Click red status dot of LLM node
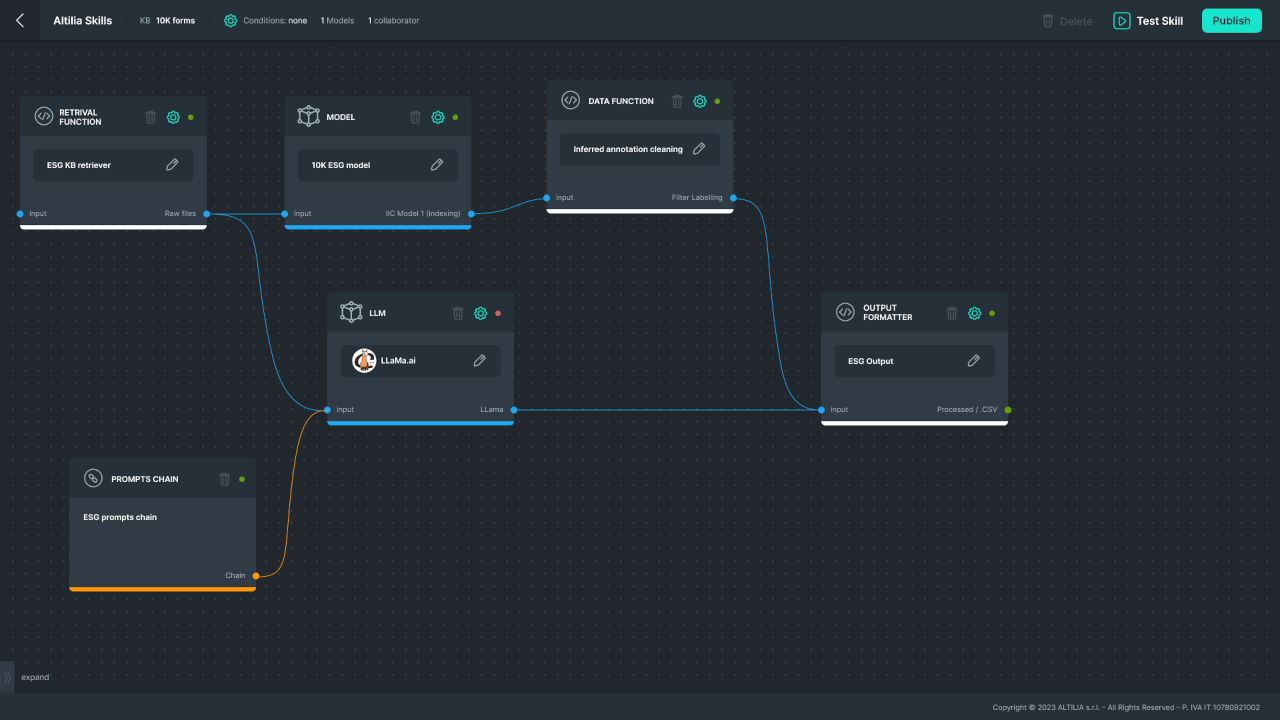 click(498, 313)
